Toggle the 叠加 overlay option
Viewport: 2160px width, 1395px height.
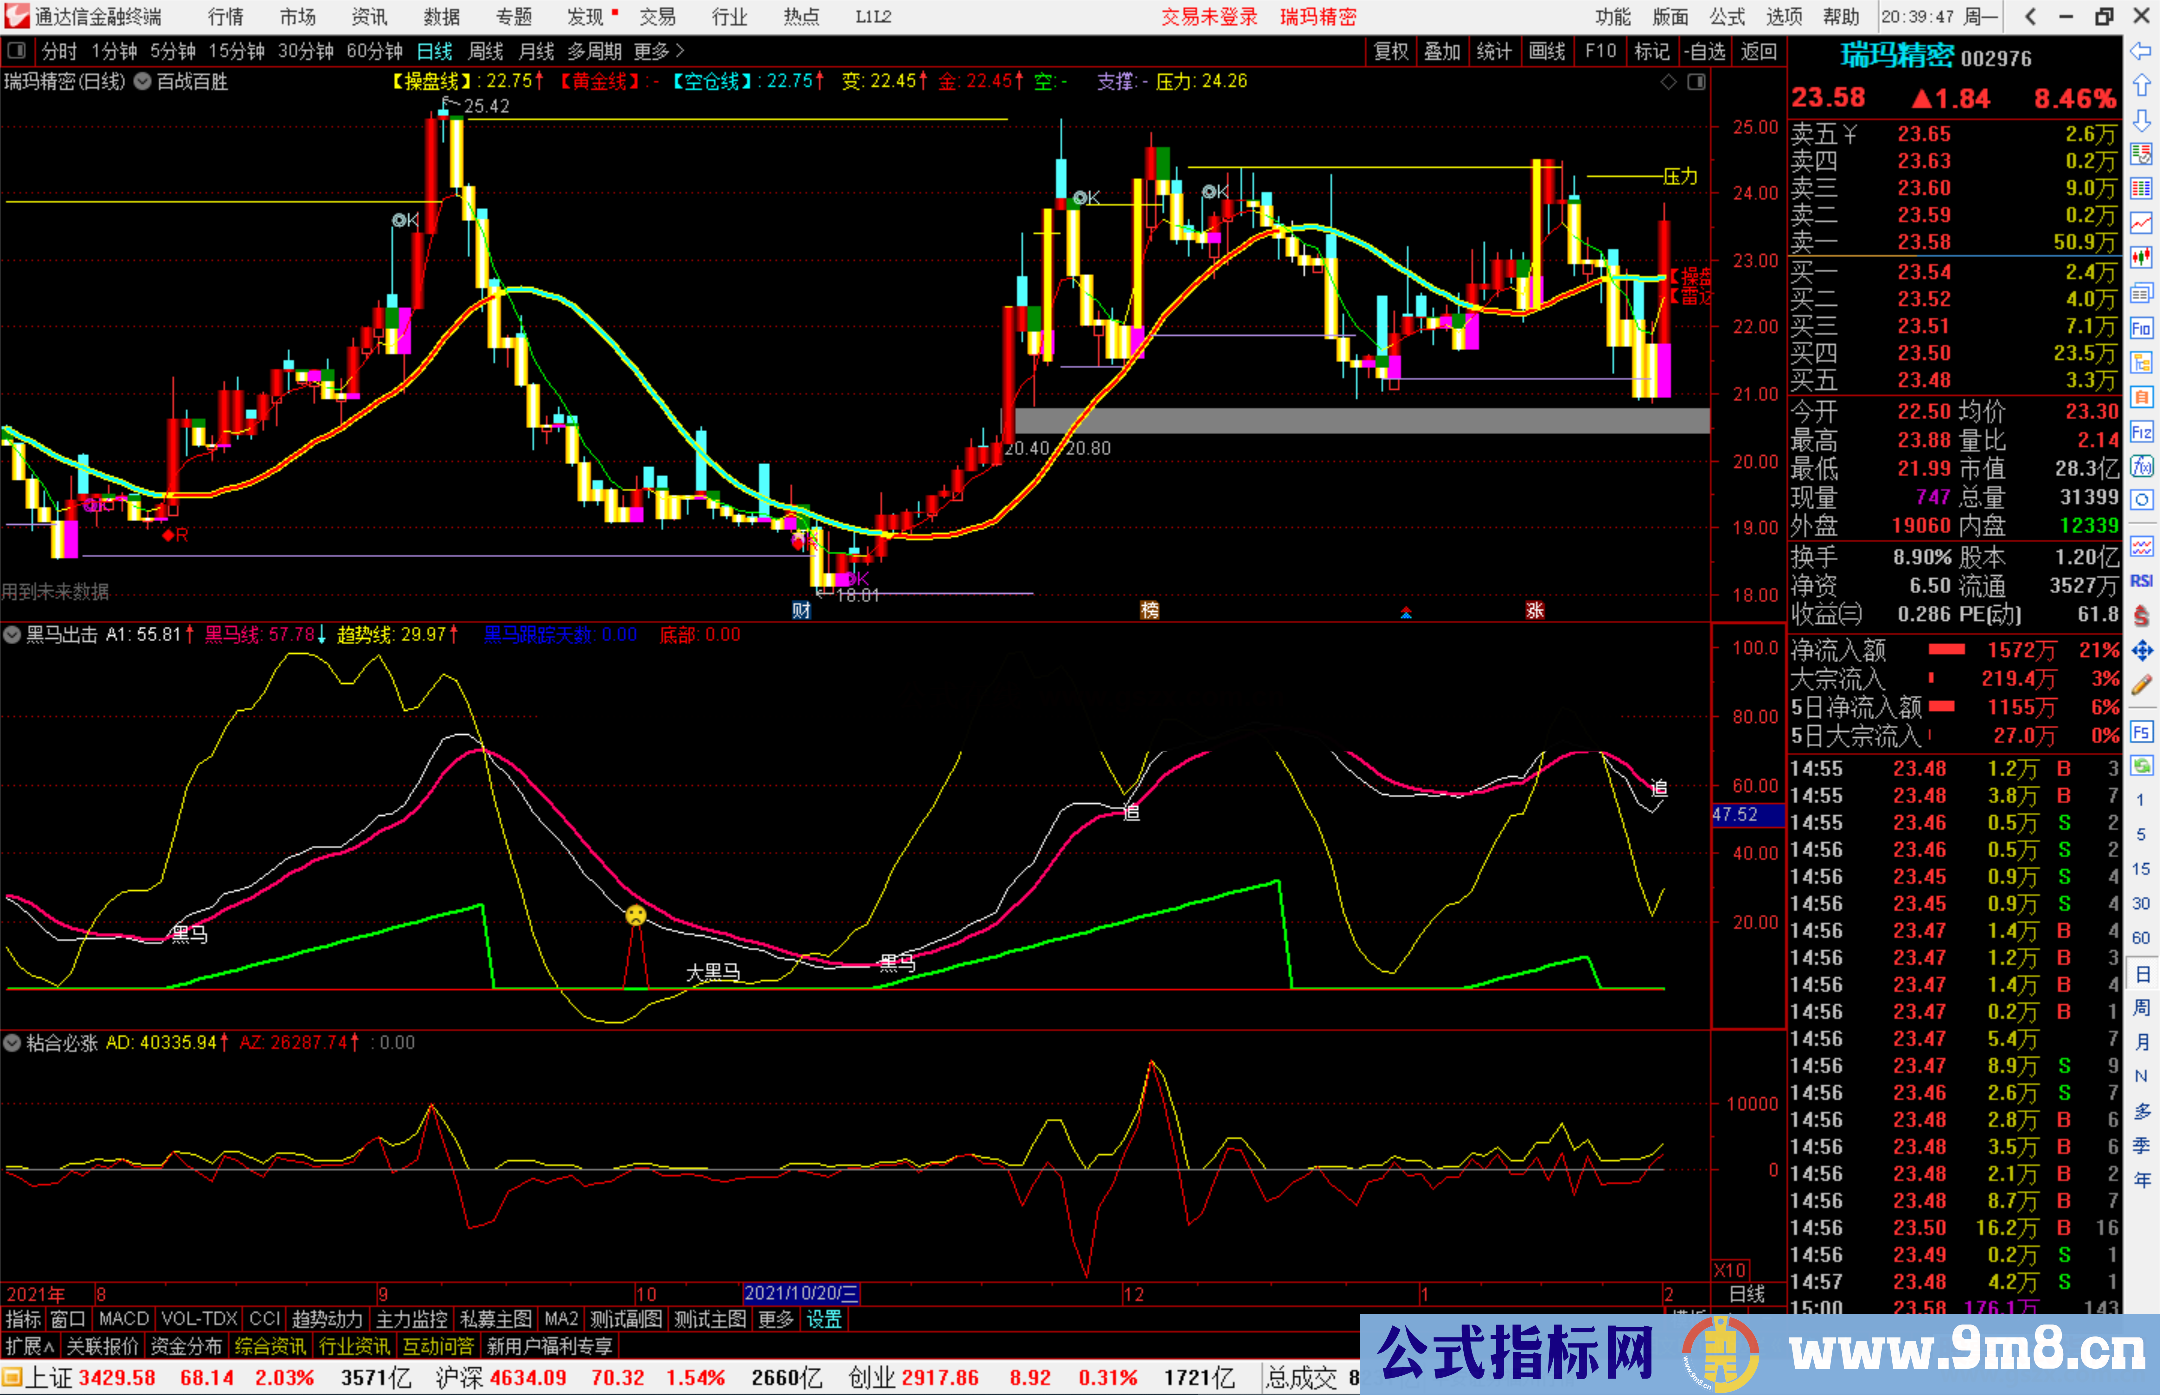(x=1443, y=51)
